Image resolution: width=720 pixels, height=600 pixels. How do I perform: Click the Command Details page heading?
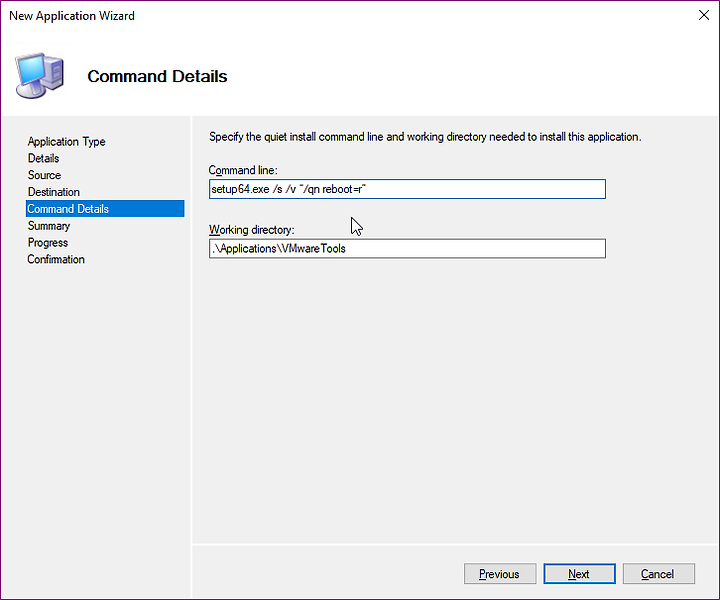(x=158, y=76)
